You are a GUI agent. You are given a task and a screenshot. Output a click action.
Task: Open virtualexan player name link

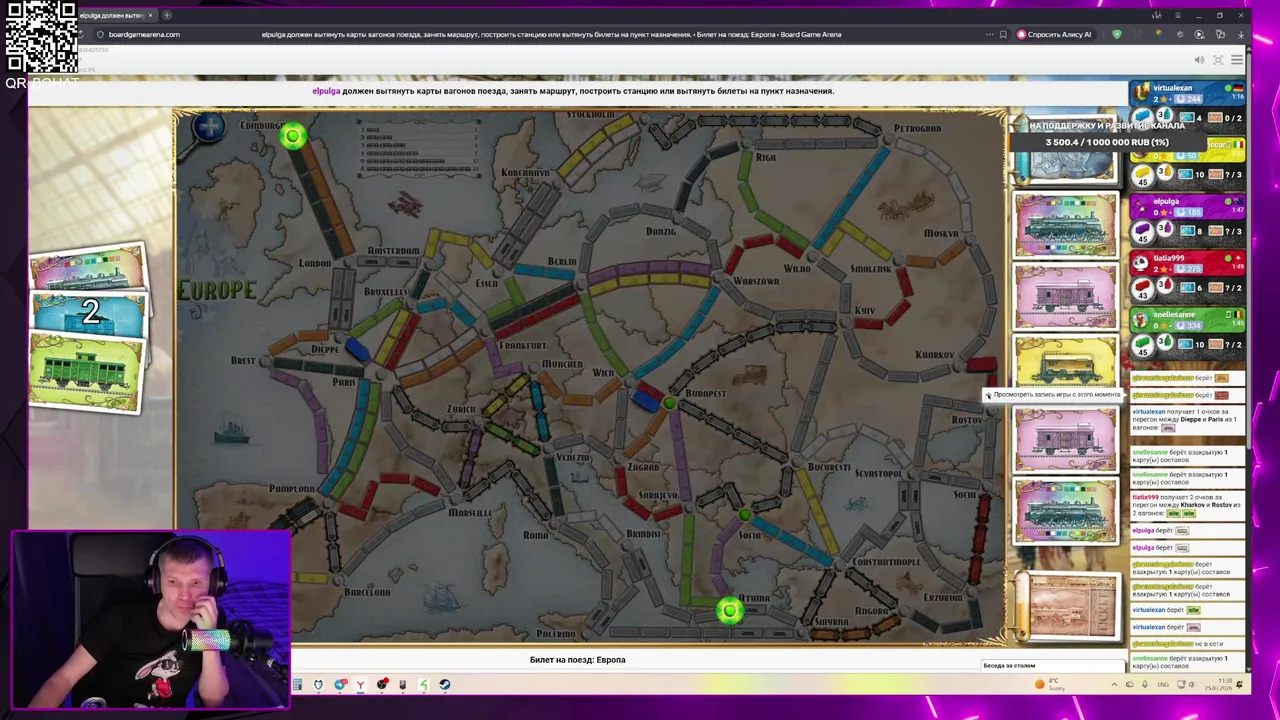coord(1173,88)
